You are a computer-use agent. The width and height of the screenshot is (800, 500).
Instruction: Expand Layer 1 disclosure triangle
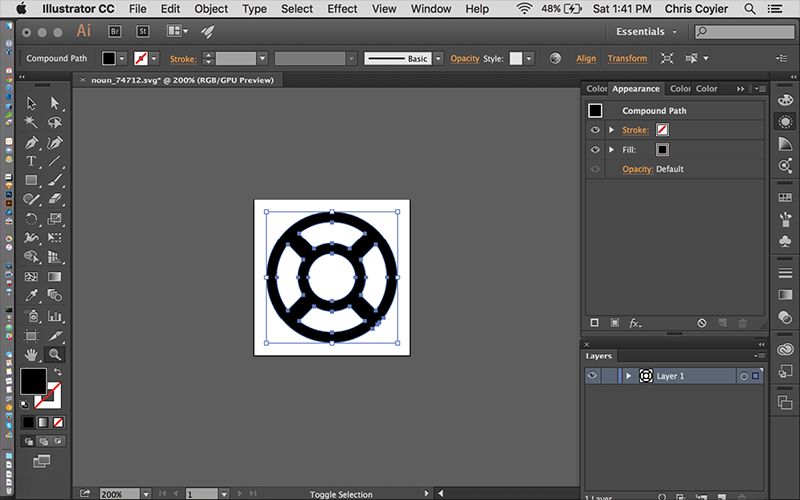pyautogui.click(x=628, y=376)
